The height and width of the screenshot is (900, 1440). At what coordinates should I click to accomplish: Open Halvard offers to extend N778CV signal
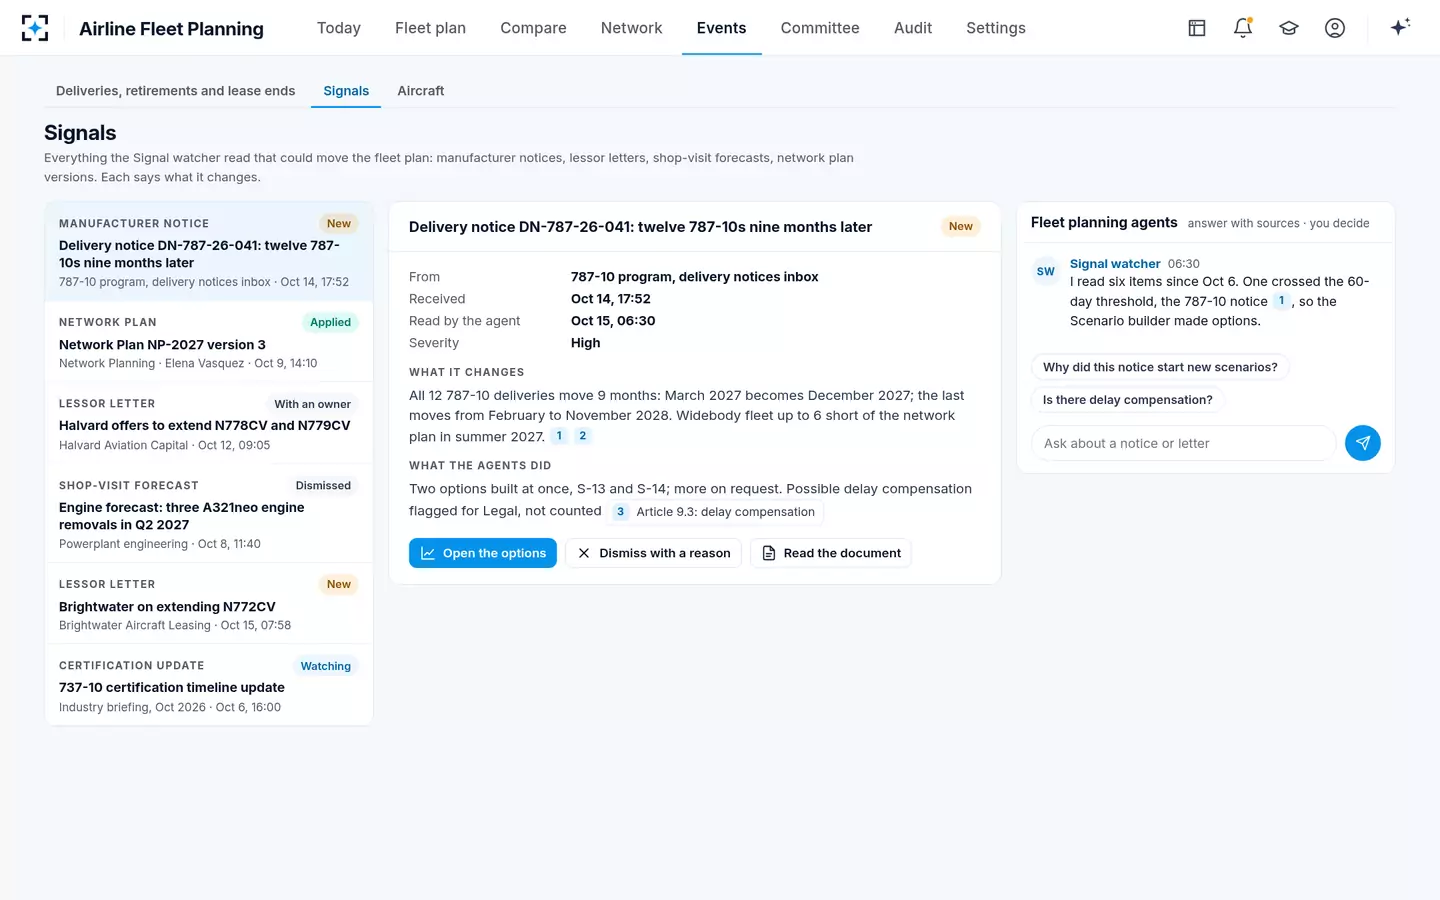pyautogui.click(x=209, y=424)
